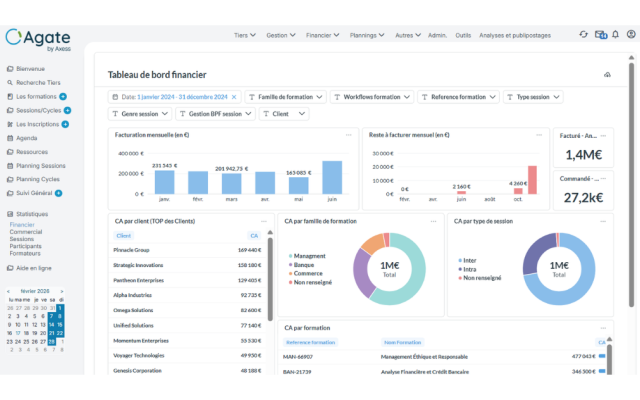Open the Financier menu in top bar

(320, 35)
